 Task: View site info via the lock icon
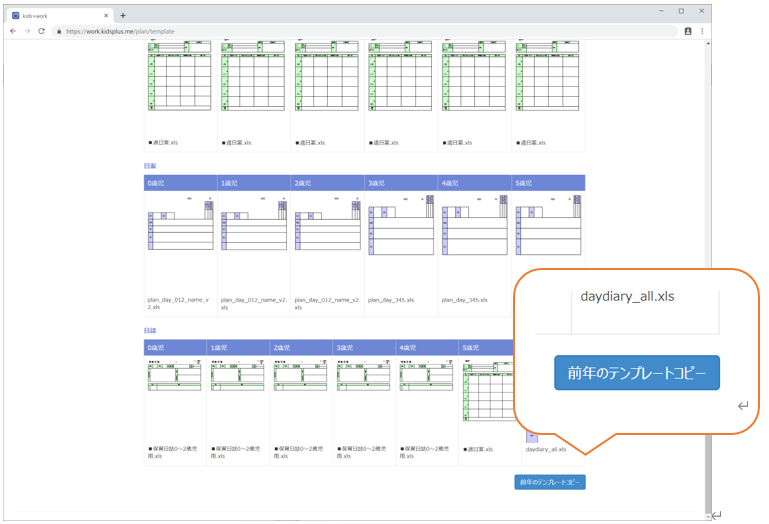point(59,31)
